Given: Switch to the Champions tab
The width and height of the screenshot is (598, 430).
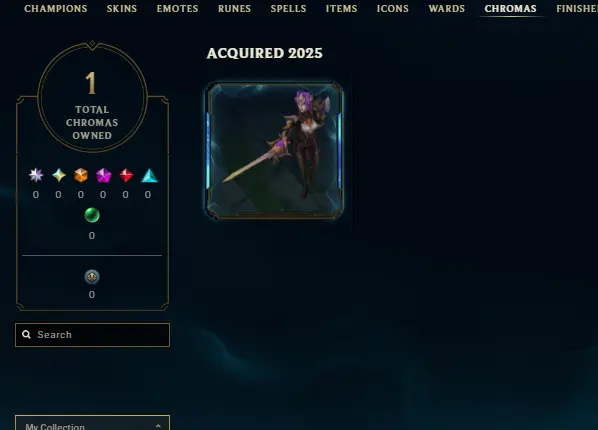Looking at the screenshot, I should click(56, 8).
